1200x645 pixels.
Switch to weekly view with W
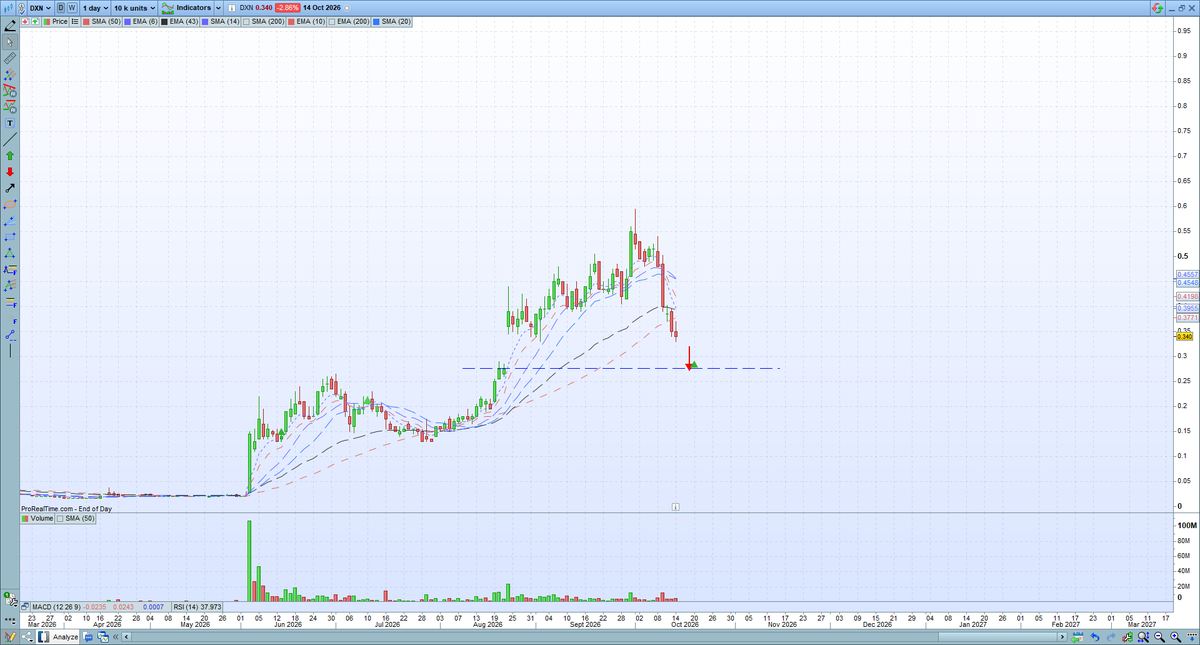click(x=72, y=7)
